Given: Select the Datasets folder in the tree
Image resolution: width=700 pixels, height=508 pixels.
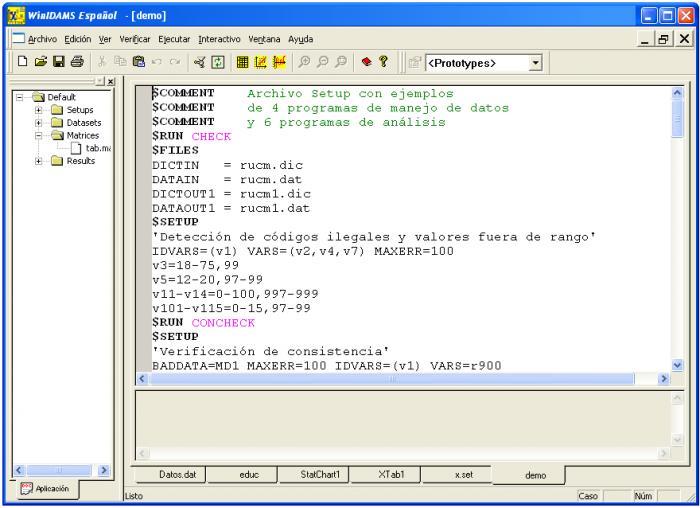Looking at the screenshot, I should (x=83, y=123).
